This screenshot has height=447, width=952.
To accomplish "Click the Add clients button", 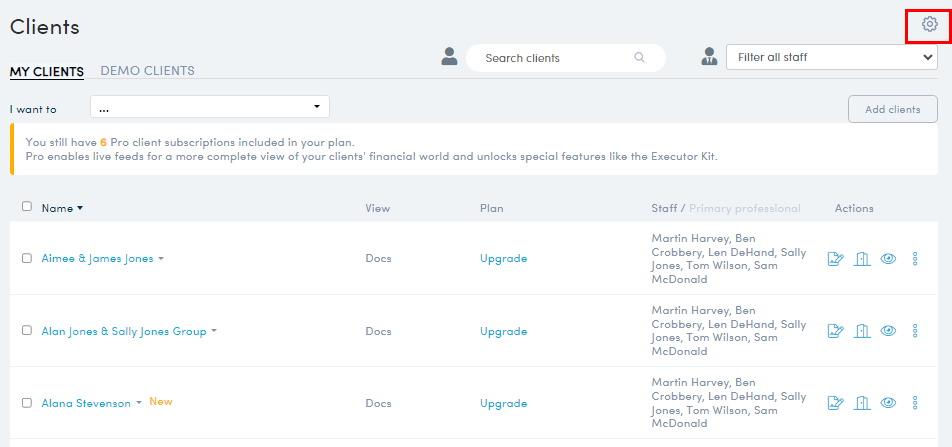I will click(x=892, y=109).
